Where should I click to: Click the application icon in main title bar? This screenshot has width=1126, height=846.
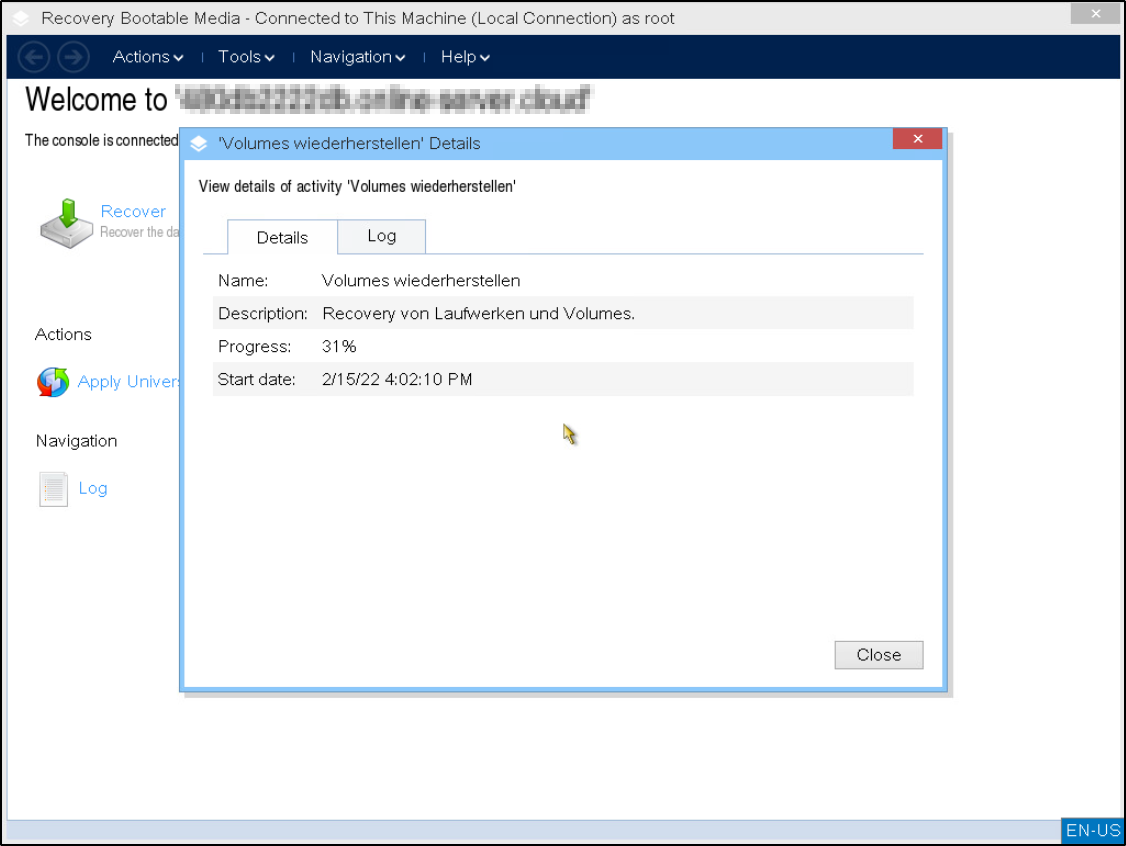click(x=22, y=18)
